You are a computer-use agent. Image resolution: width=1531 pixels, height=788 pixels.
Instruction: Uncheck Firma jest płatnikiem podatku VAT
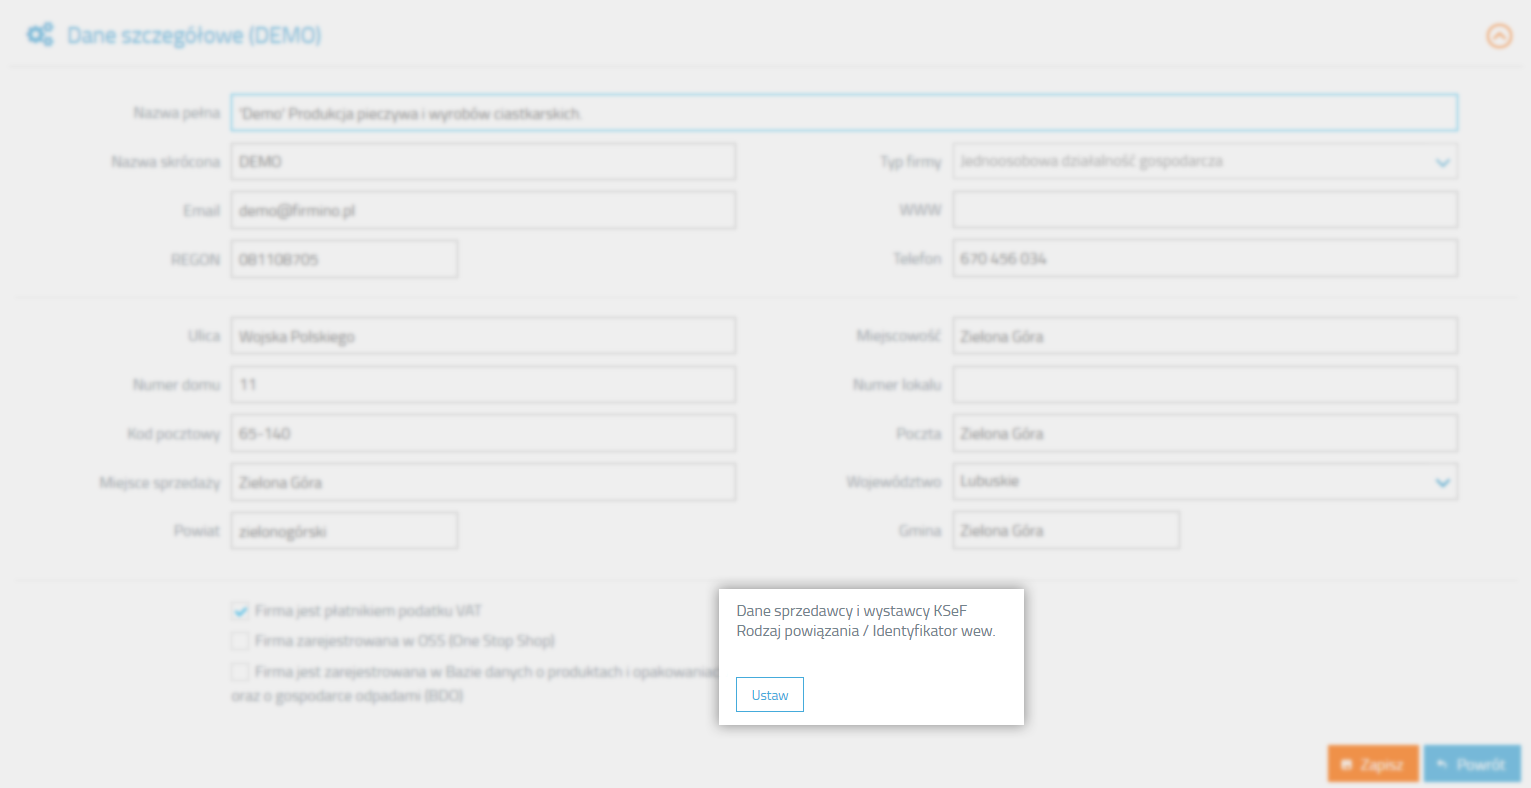(x=240, y=611)
